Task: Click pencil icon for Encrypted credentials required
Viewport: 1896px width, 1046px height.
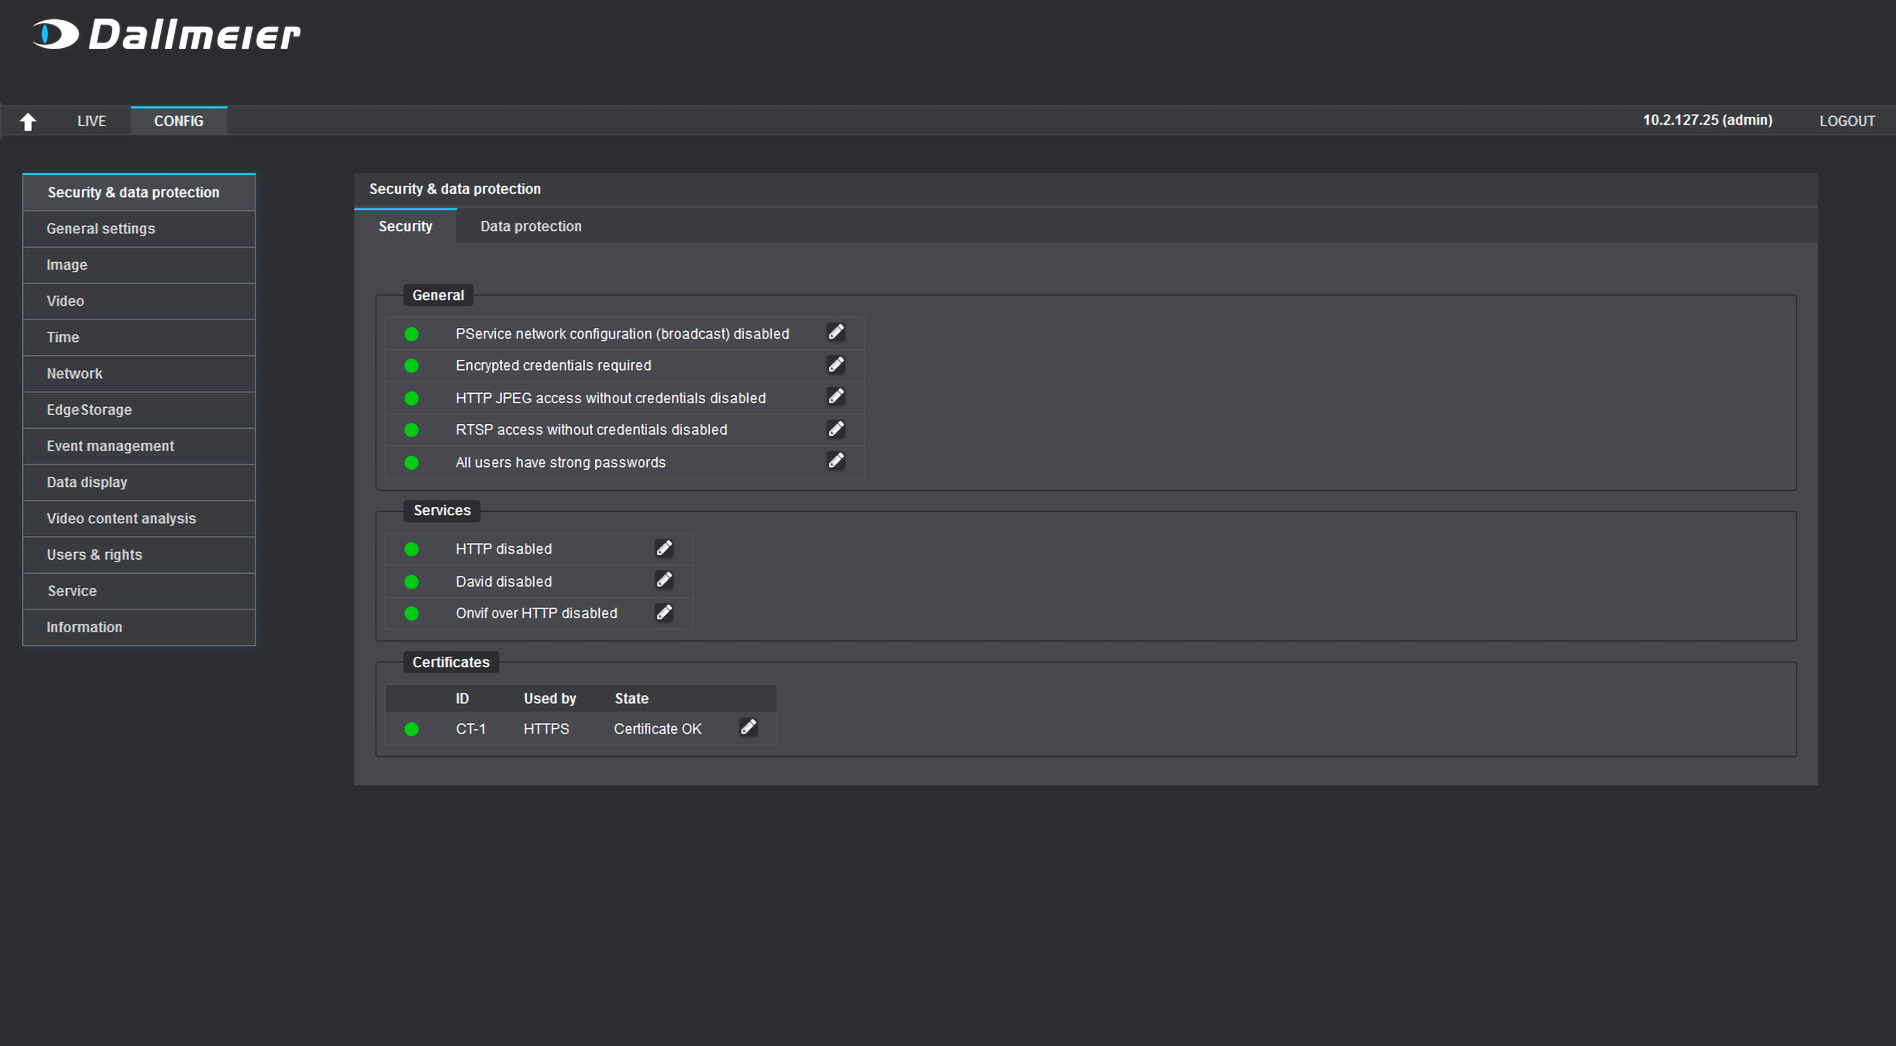Action: [x=836, y=365]
